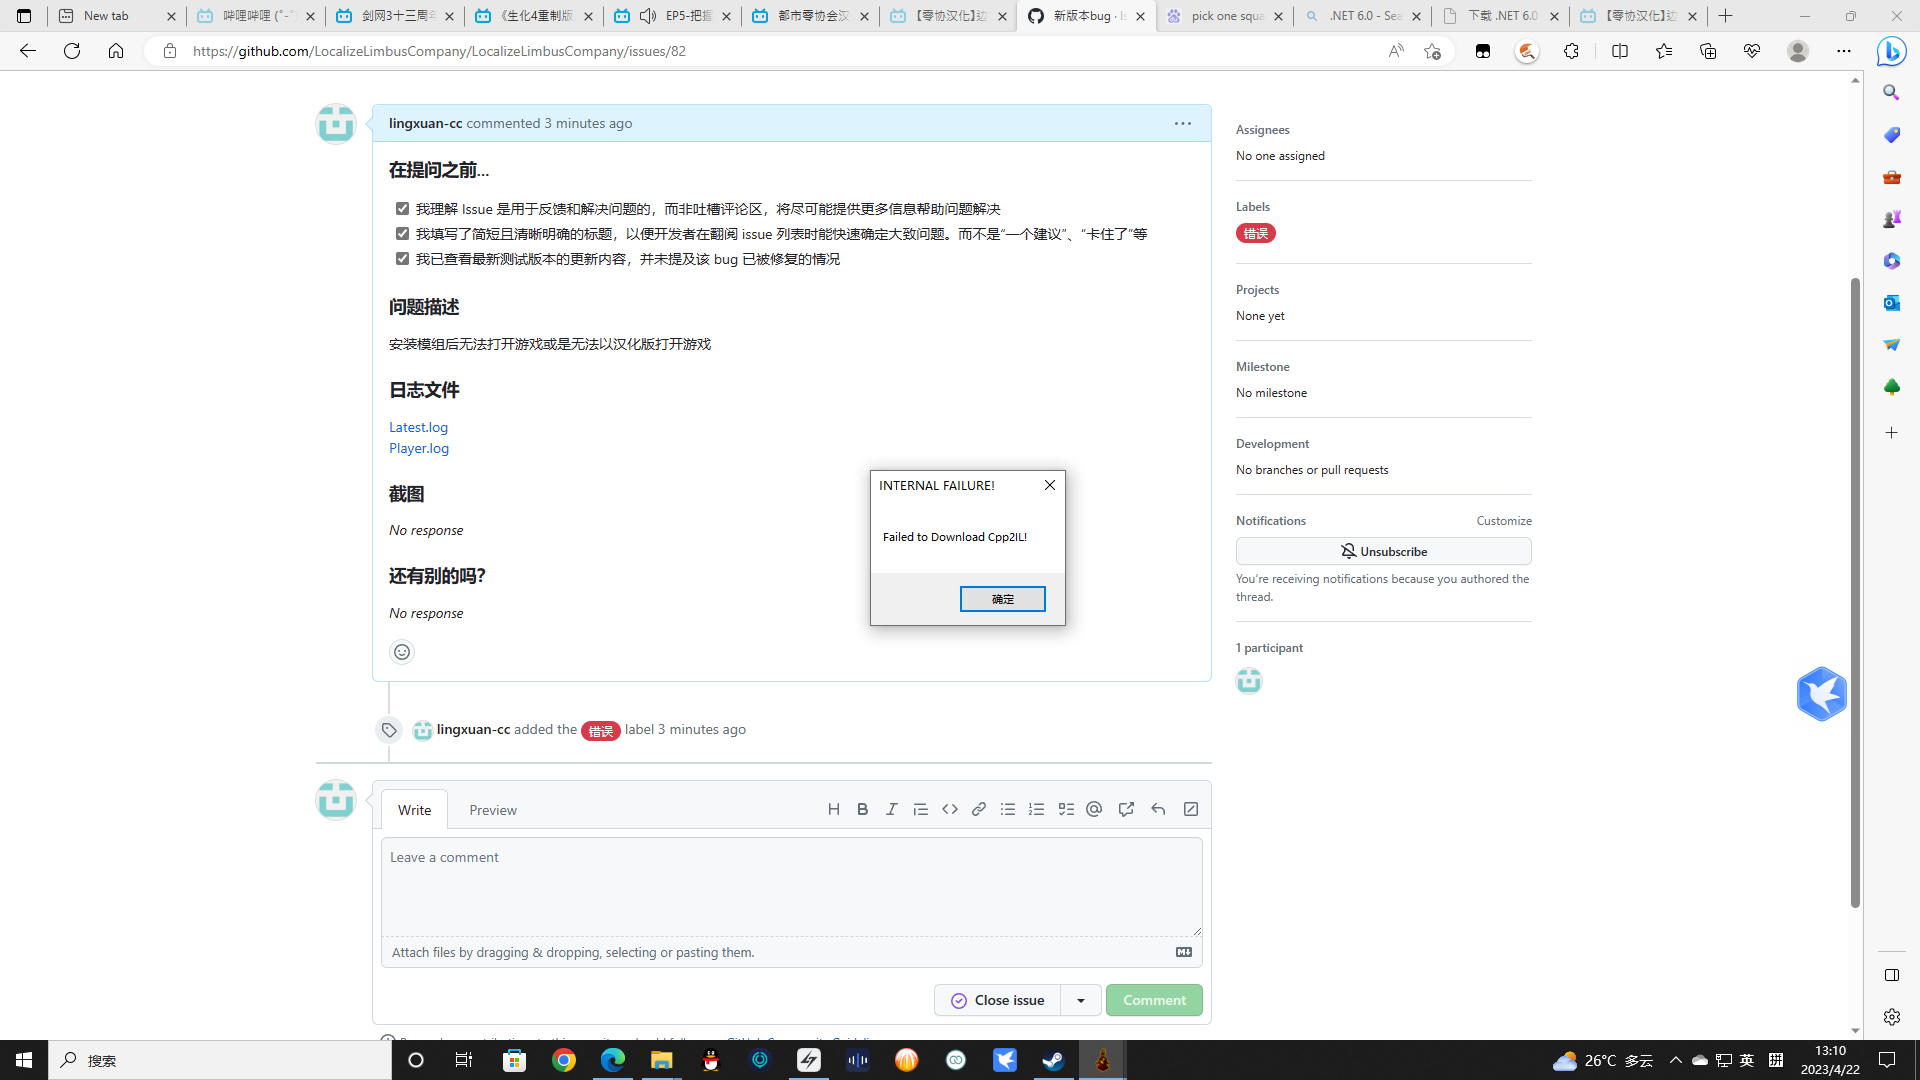Toggle the second checklist item about titles

pos(402,232)
